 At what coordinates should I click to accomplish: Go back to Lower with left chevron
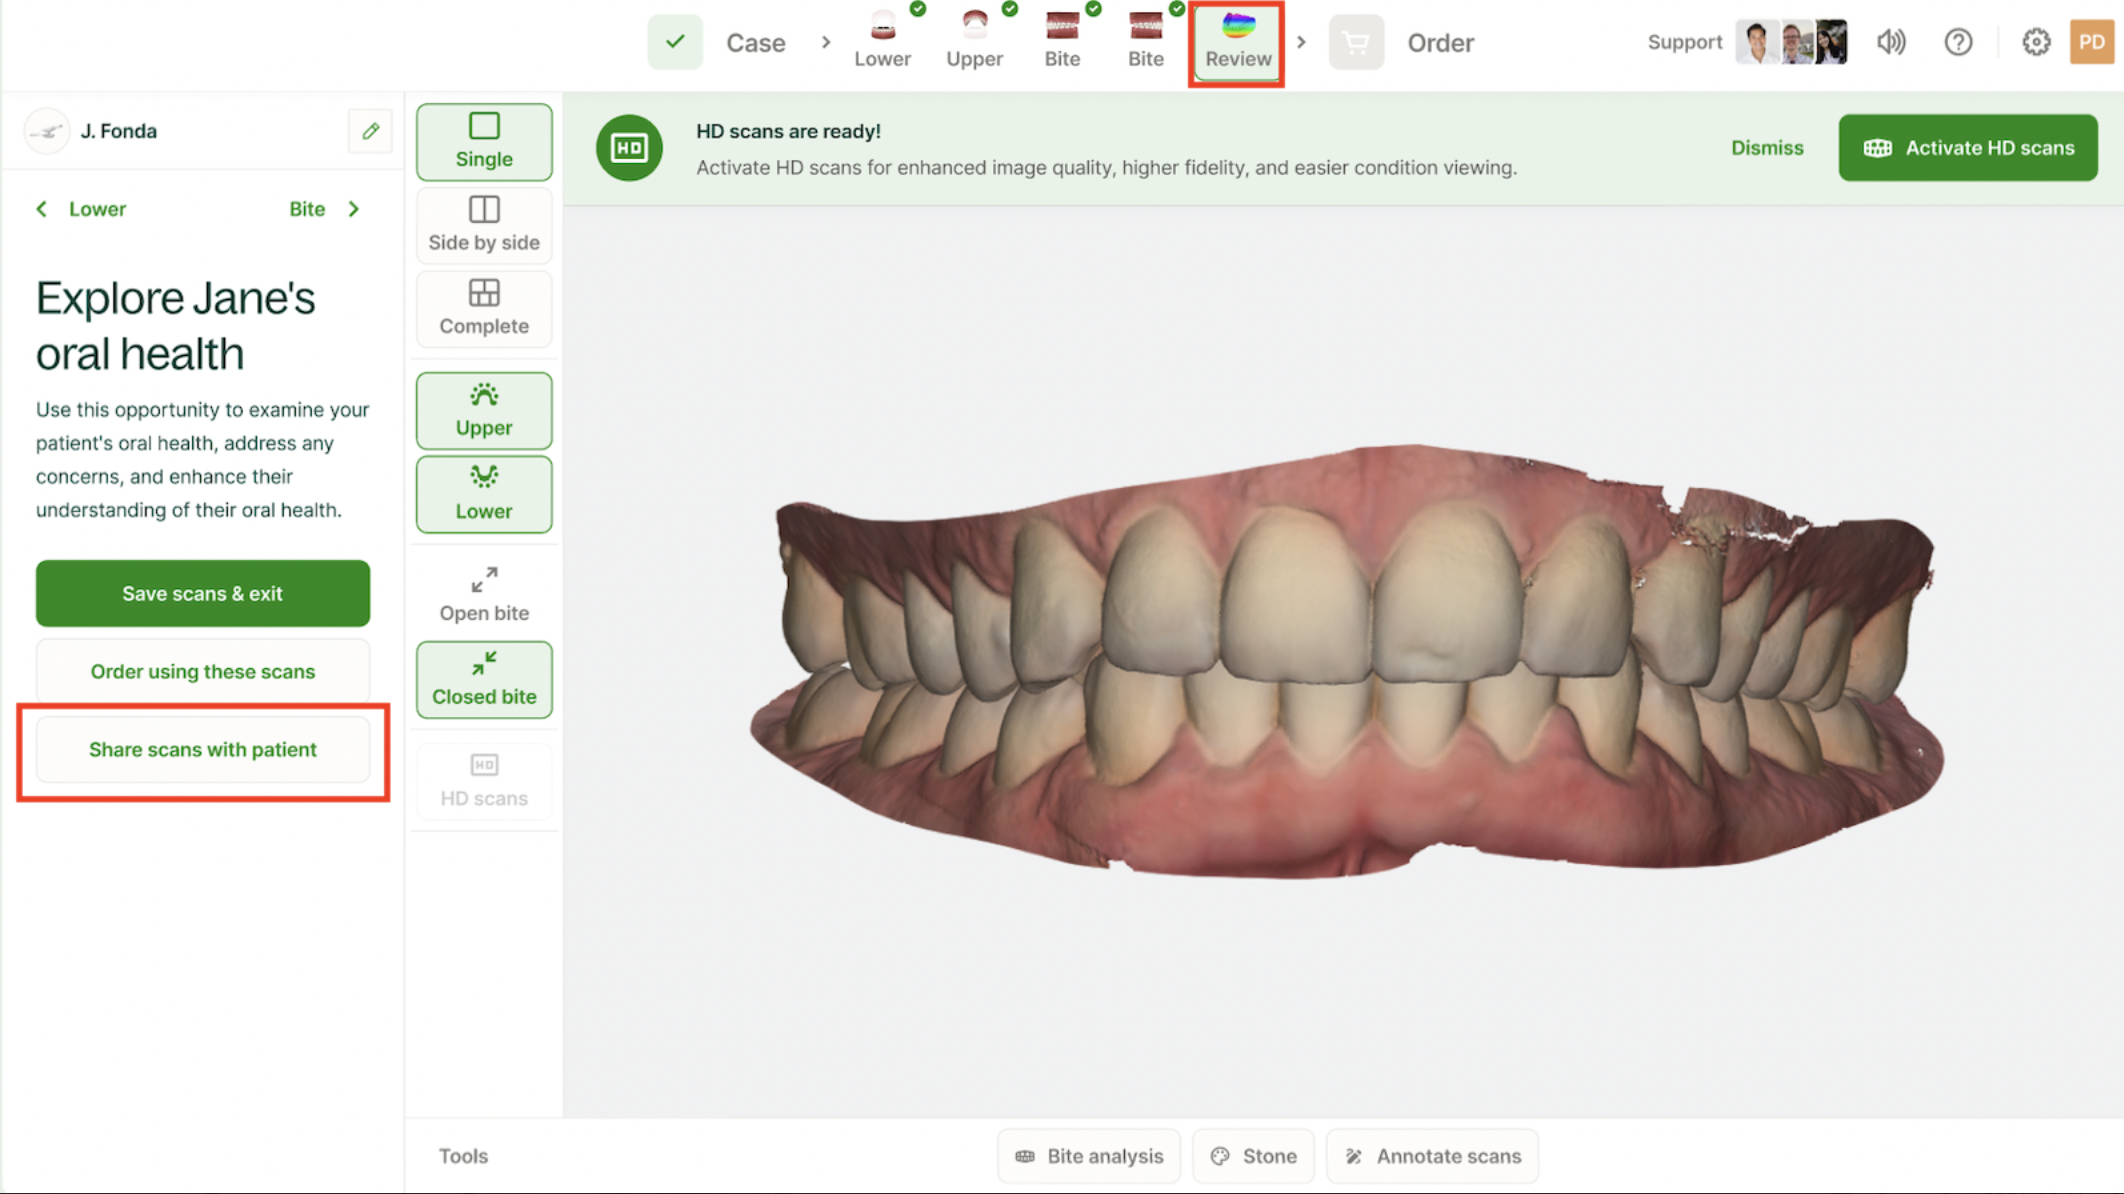[x=42, y=209]
